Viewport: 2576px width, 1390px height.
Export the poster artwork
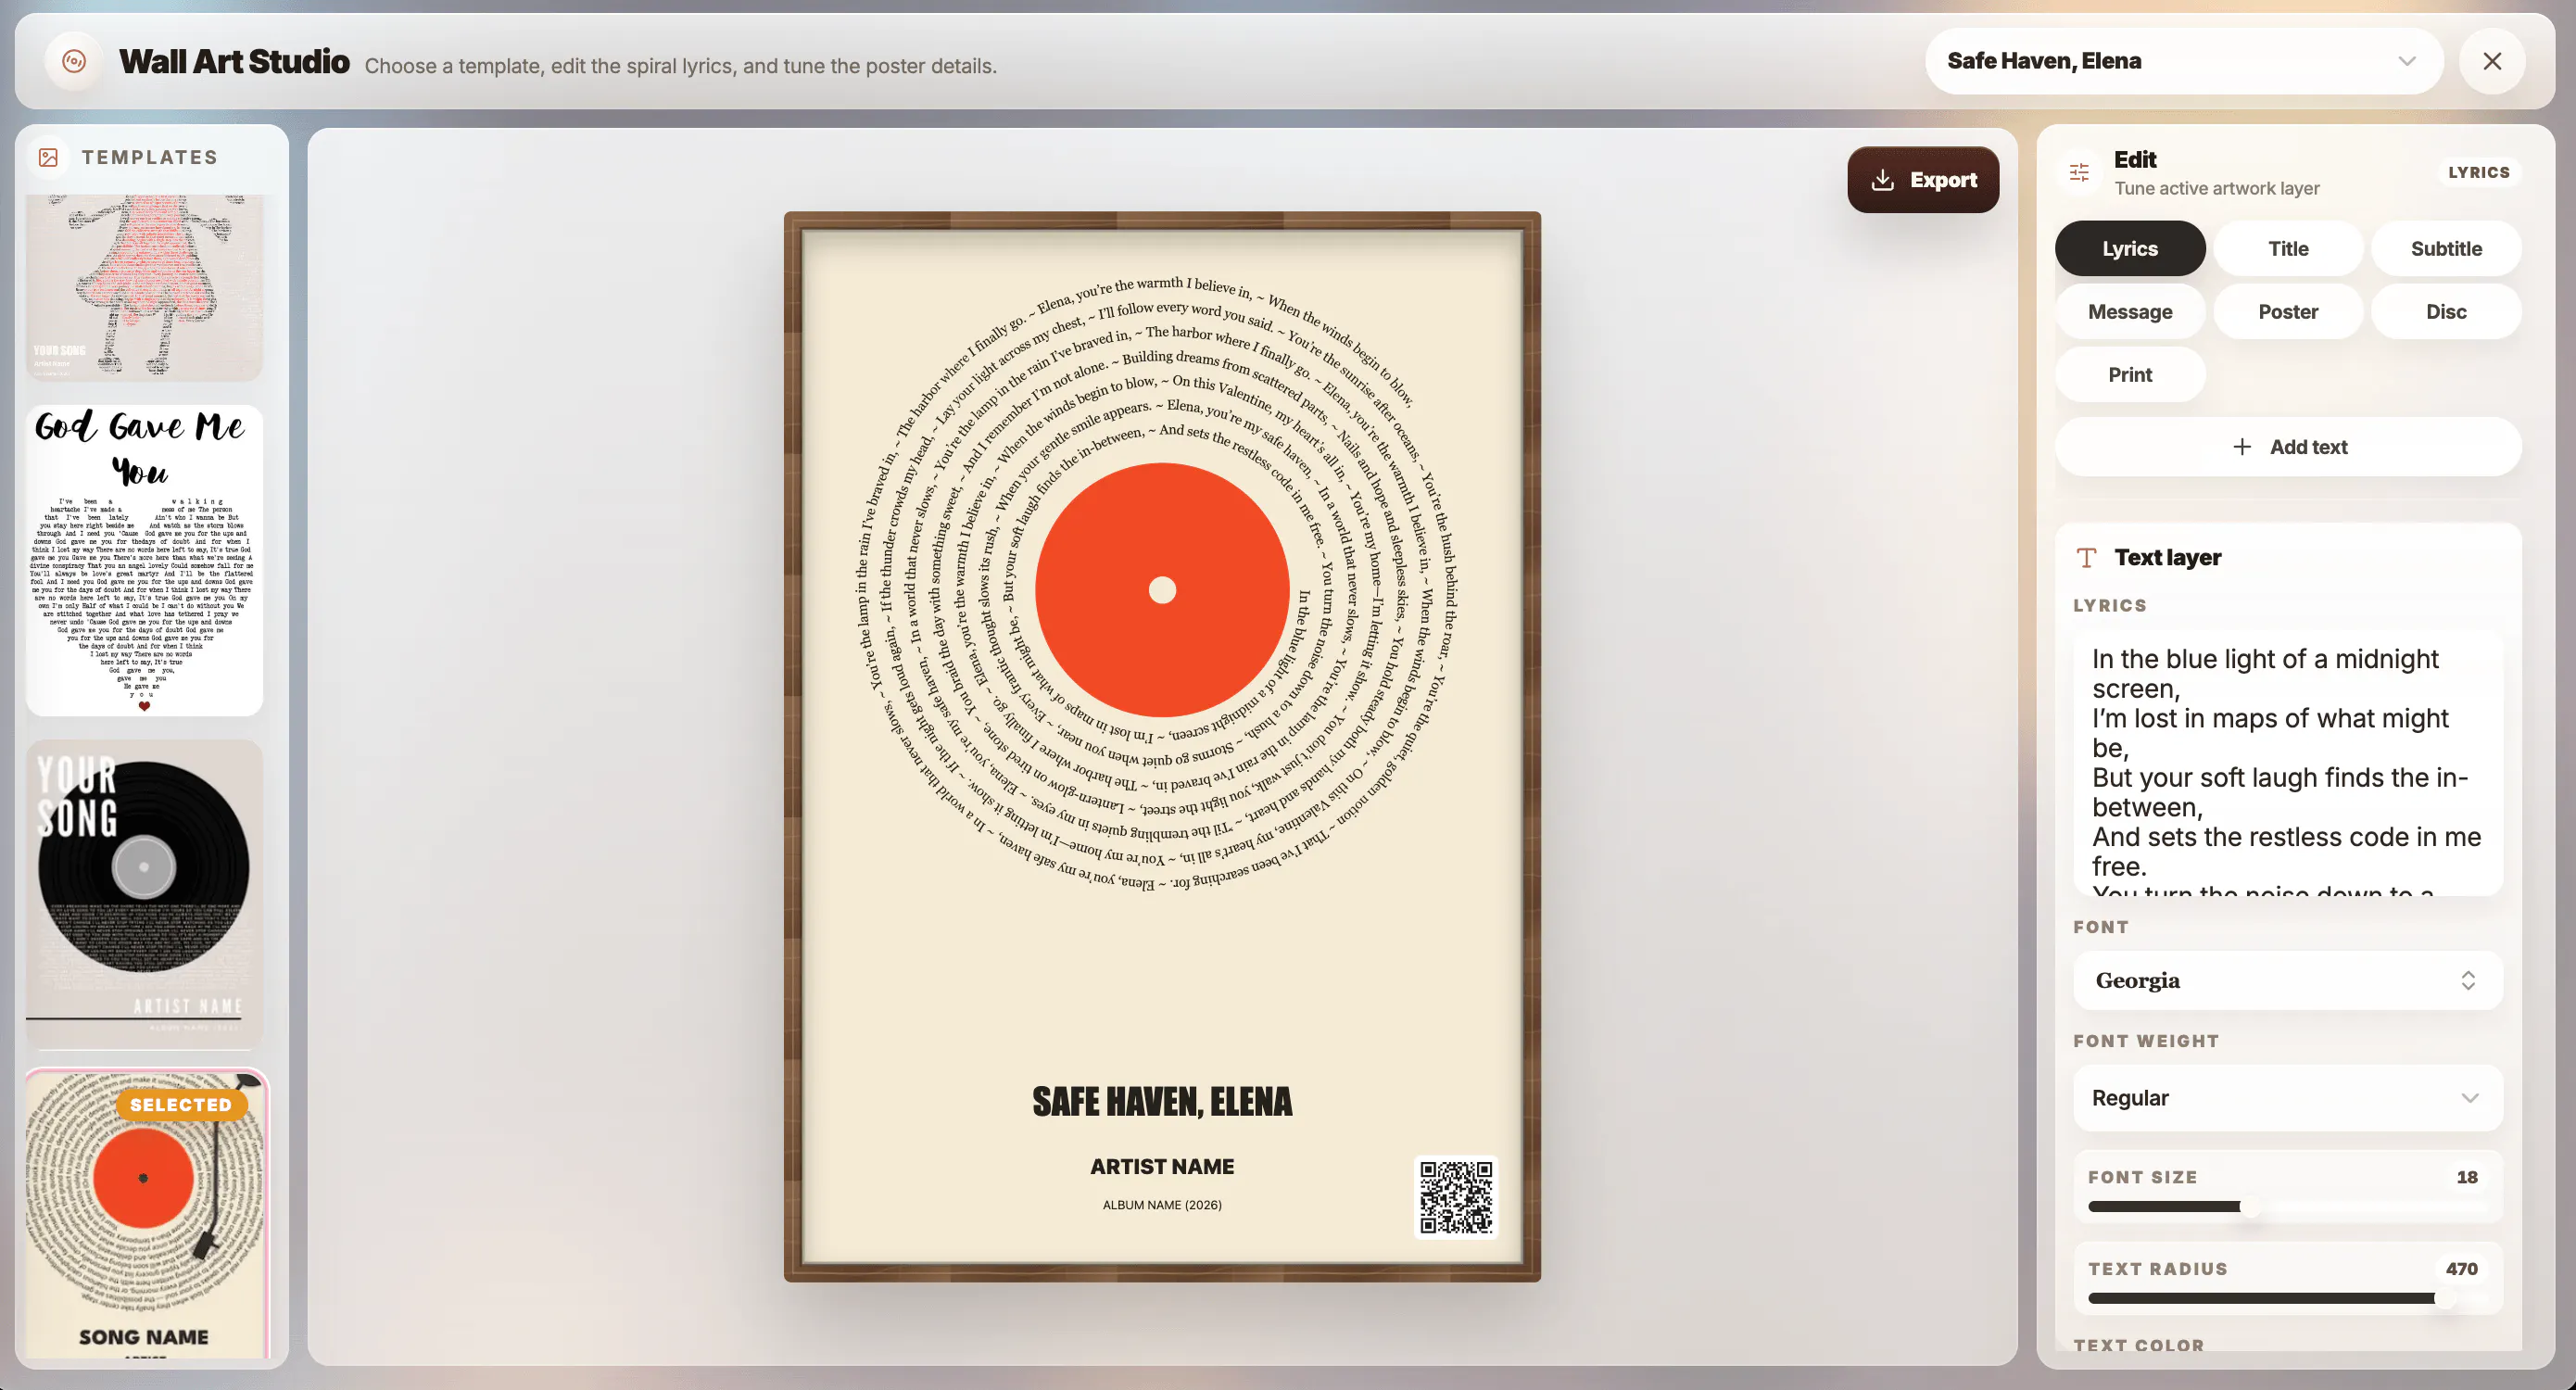pyautogui.click(x=1923, y=180)
